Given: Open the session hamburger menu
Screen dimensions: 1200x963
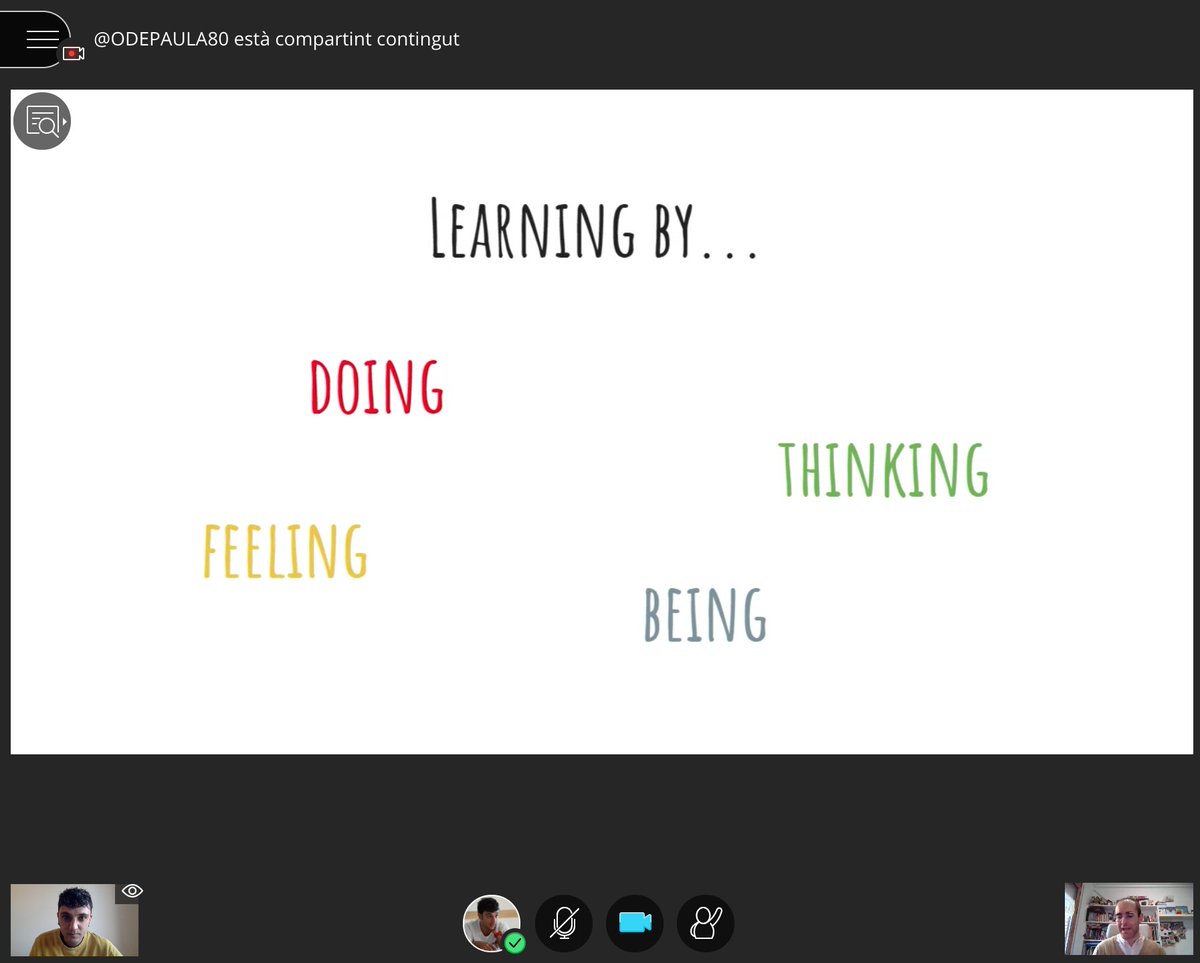Looking at the screenshot, I should click(x=42, y=39).
